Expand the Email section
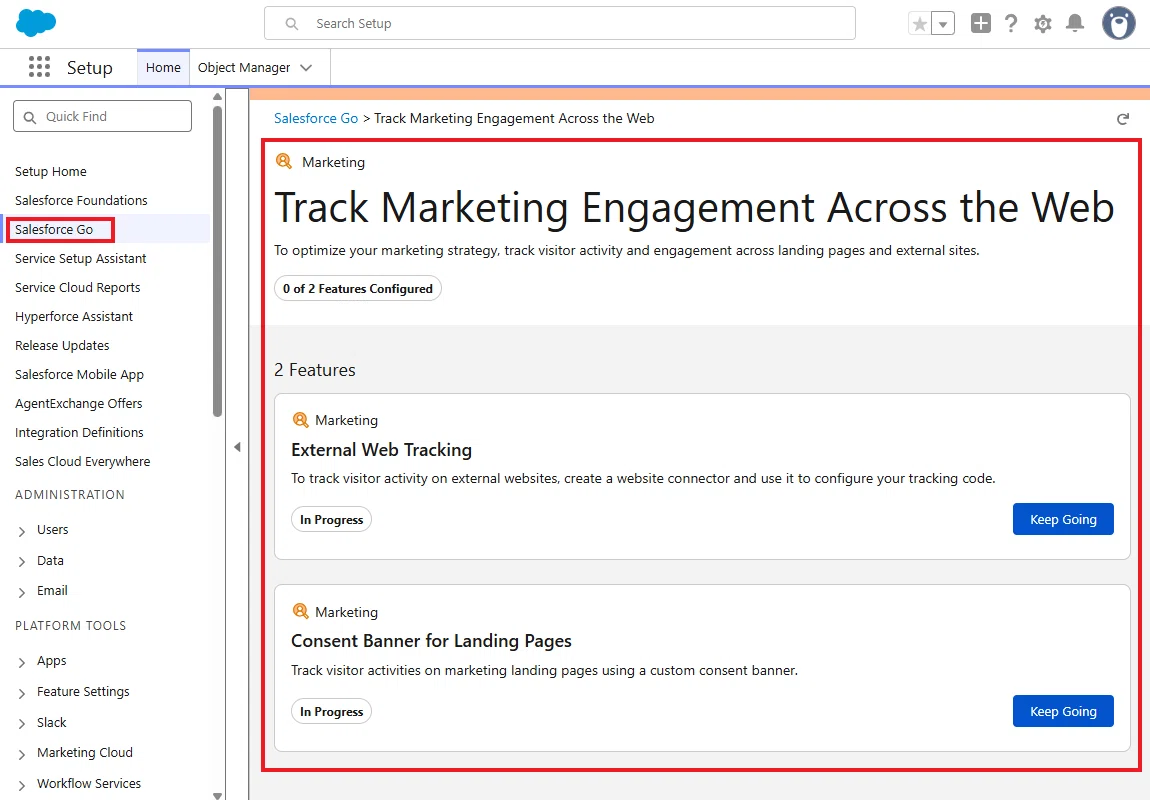The height and width of the screenshot is (800, 1150). click(x=22, y=592)
